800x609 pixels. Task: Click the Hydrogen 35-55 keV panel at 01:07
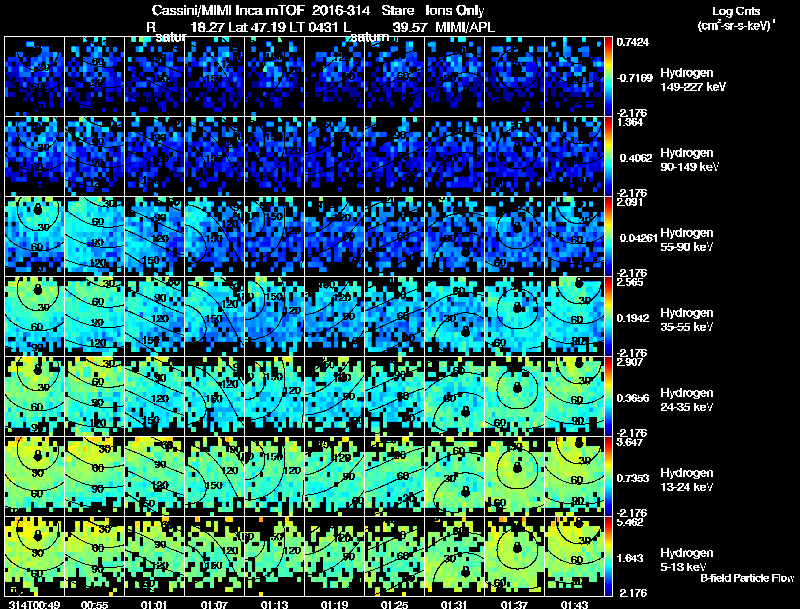click(x=214, y=317)
